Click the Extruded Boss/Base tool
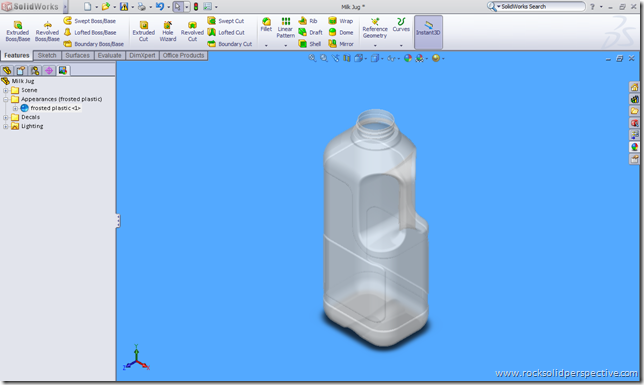 [x=18, y=31]
